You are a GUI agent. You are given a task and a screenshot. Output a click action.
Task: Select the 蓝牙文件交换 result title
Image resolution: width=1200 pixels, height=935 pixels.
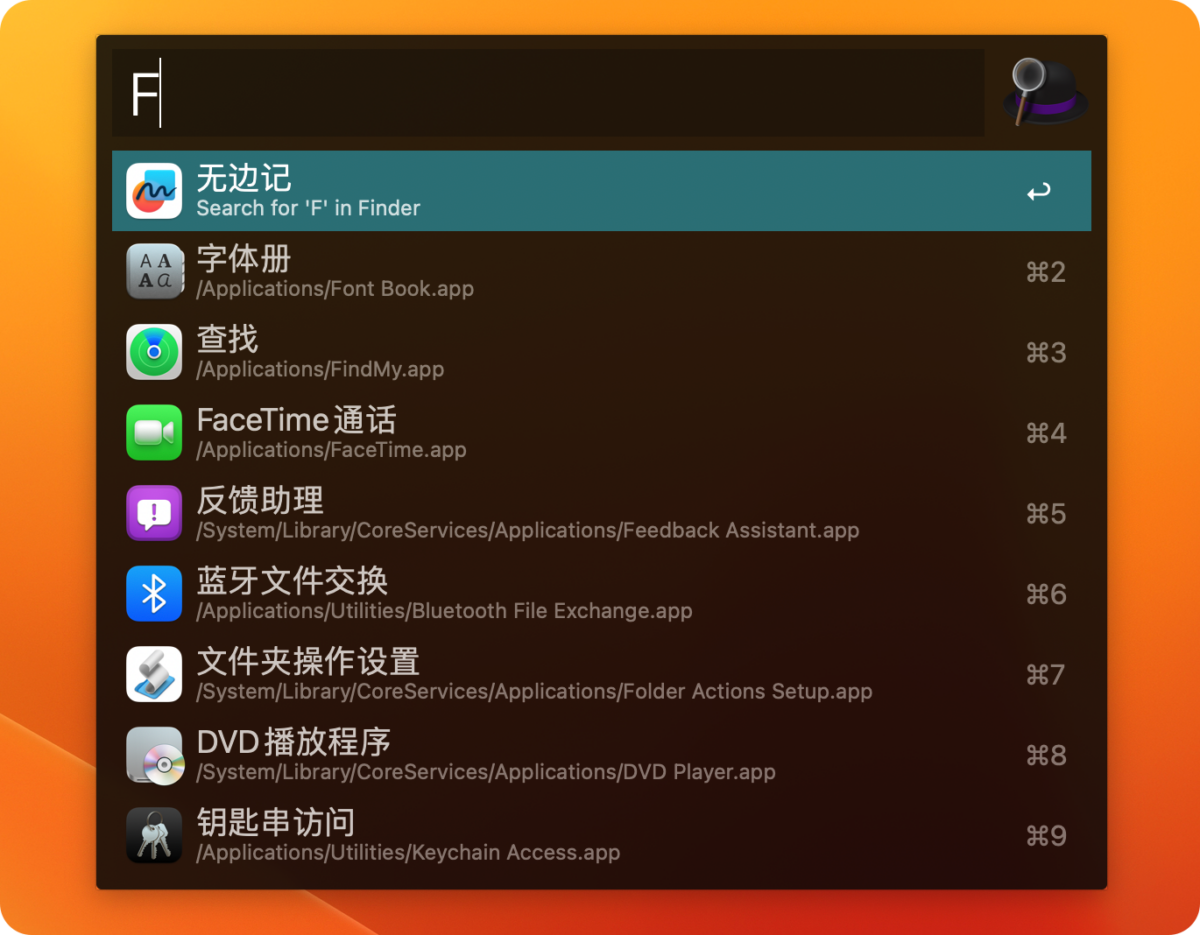pos(292,581)
